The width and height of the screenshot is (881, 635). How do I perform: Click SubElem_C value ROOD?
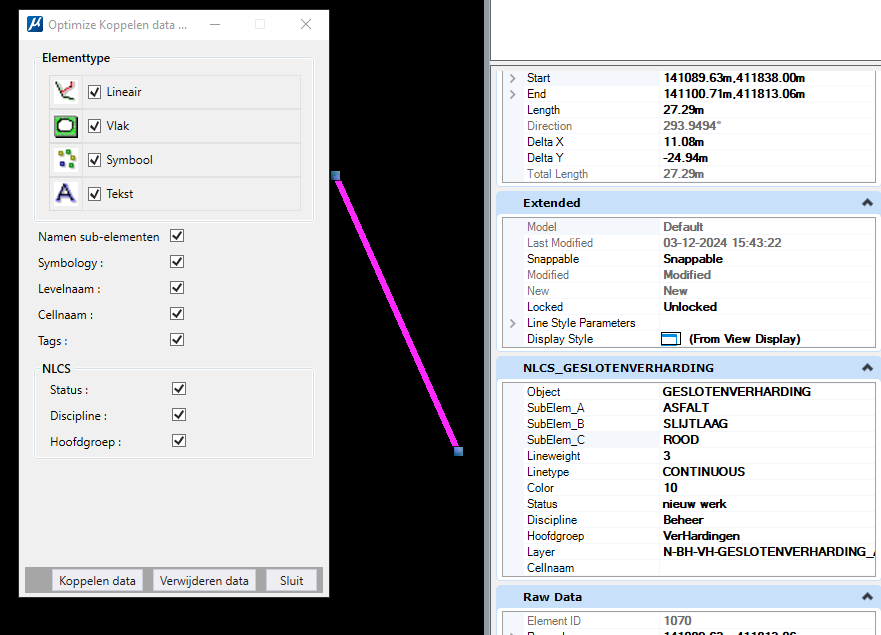coord(681,440)
